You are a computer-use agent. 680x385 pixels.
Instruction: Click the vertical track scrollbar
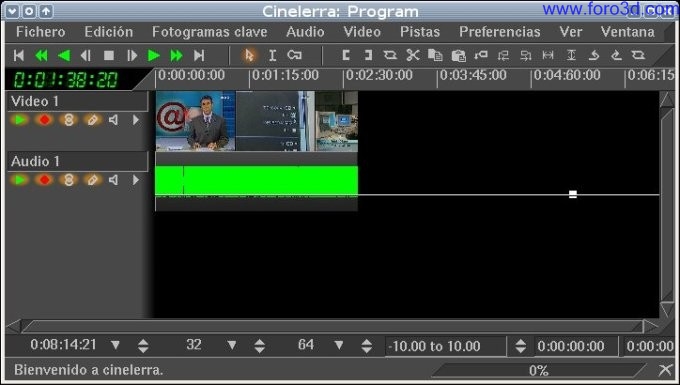point(667,204)
